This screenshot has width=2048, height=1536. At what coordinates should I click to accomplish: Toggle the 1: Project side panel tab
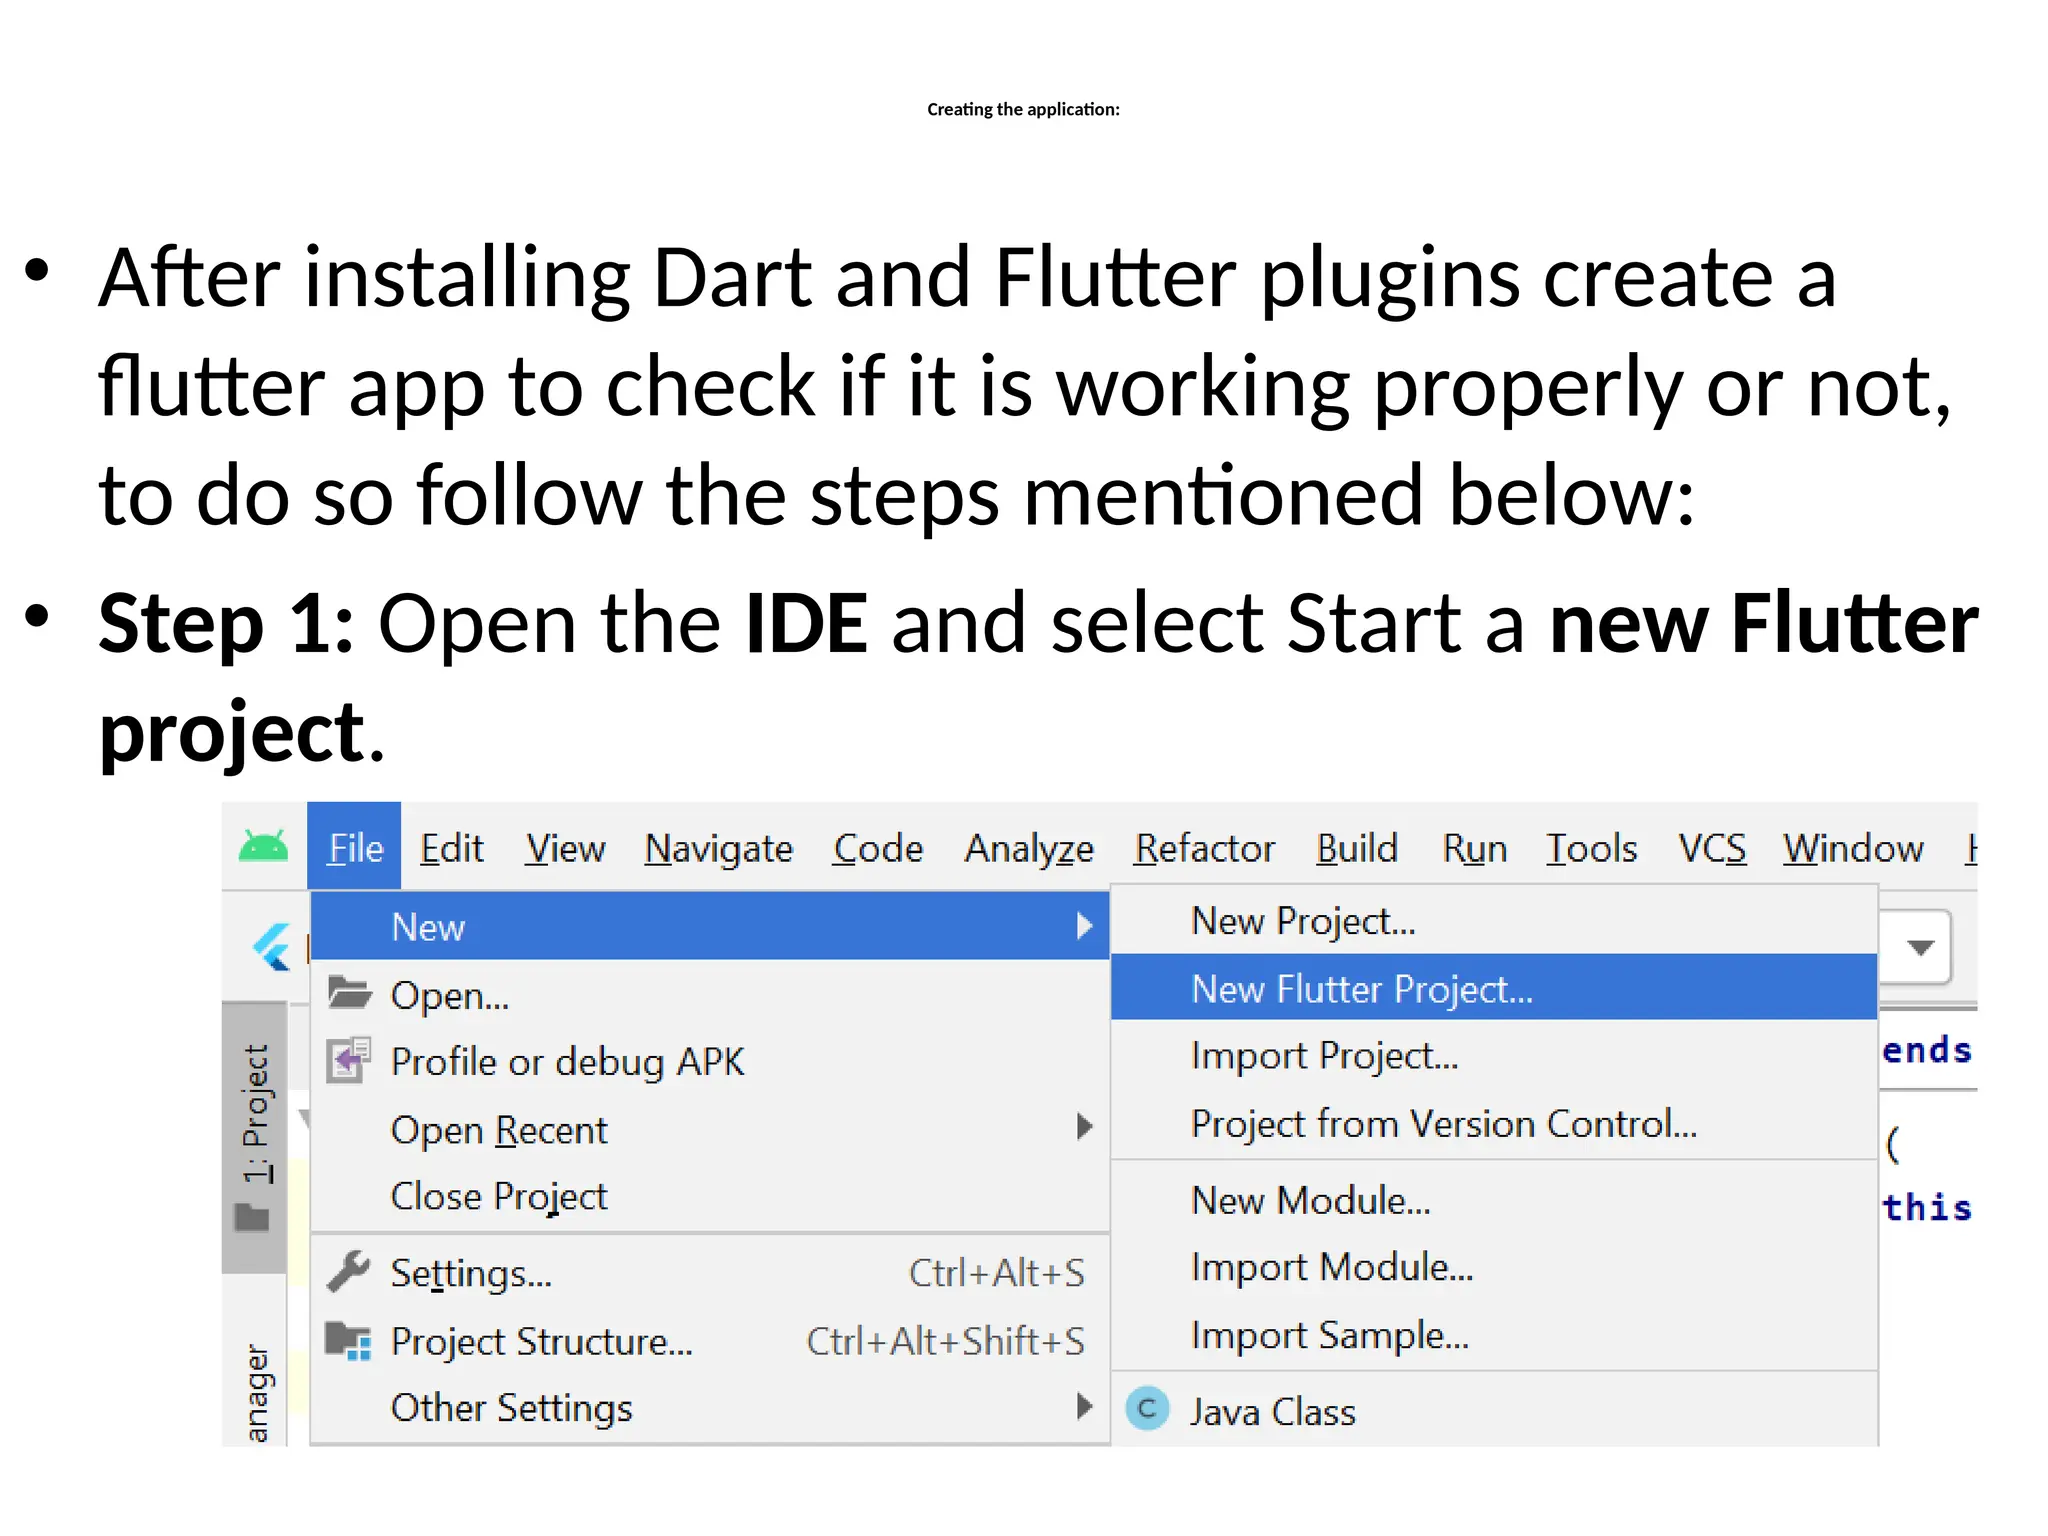pos(255,1137)
